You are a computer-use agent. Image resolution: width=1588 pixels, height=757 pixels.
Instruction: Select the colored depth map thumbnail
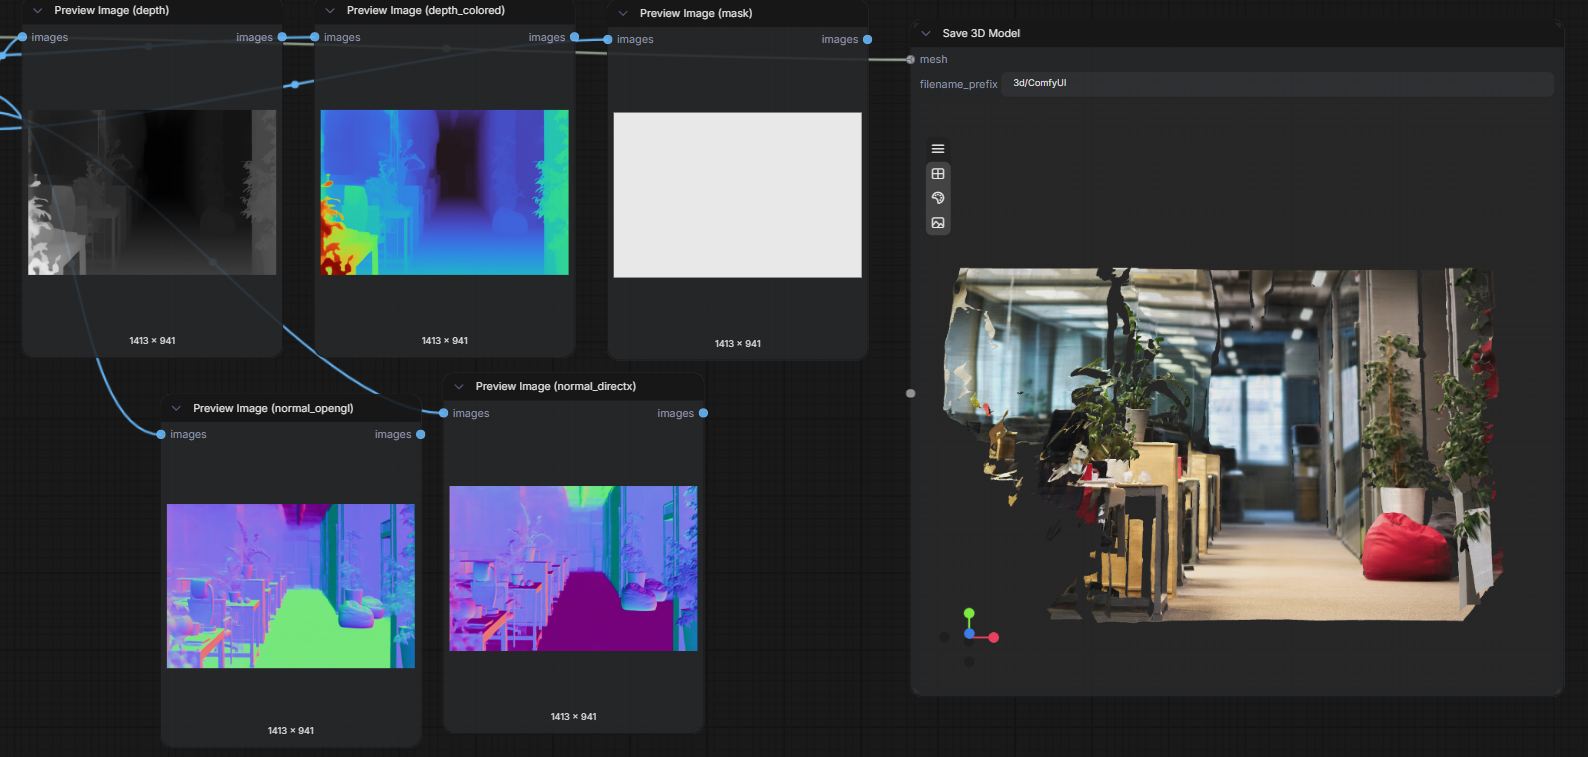(x=445, y=192)
